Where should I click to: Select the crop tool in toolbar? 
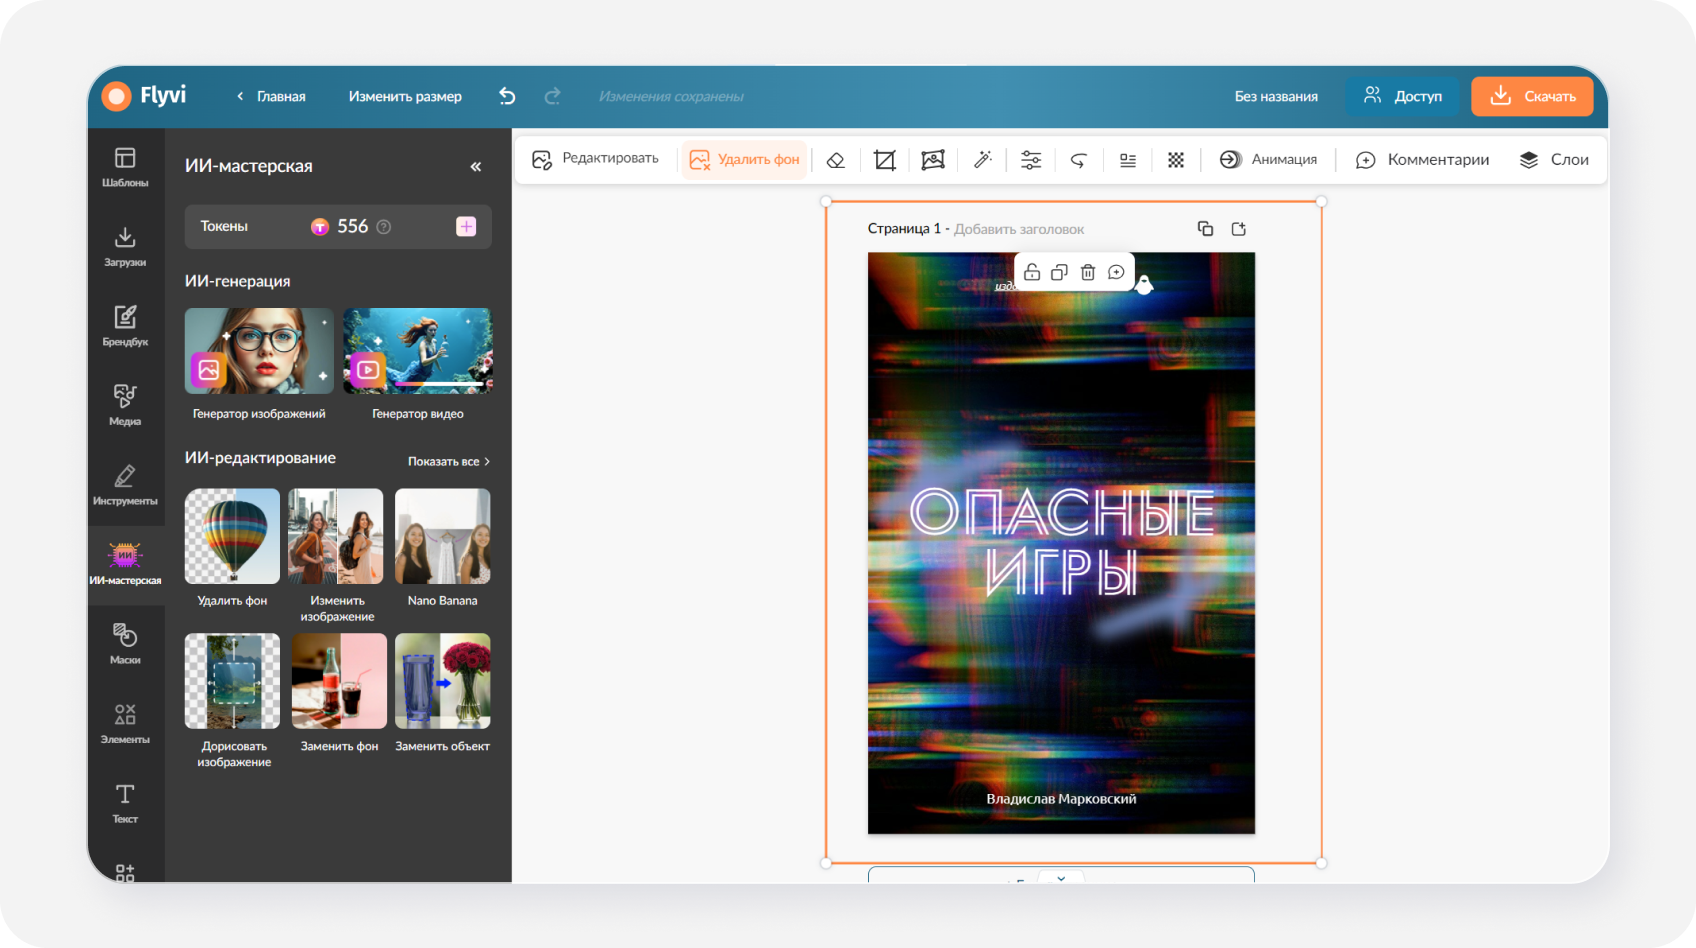pyautogui.click(x=885, y=160)
